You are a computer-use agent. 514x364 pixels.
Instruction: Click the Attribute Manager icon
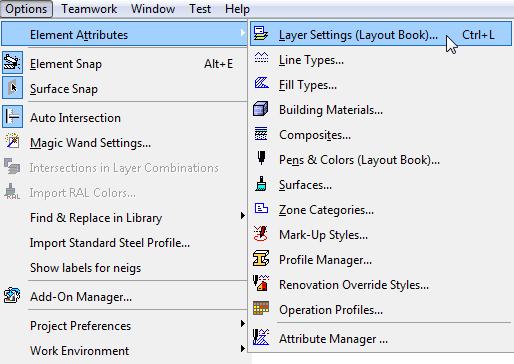coord(261,337)
